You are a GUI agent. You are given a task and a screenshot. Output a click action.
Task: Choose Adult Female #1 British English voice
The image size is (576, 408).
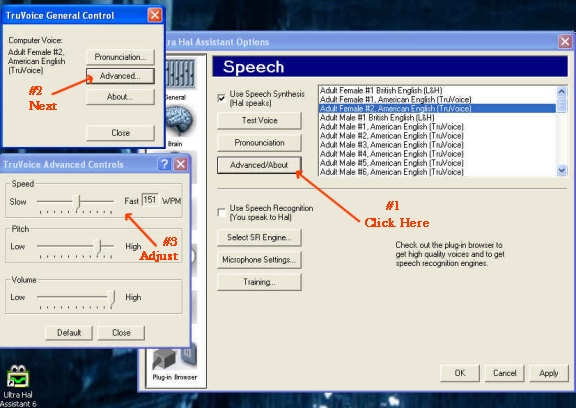tap(381, 90)
